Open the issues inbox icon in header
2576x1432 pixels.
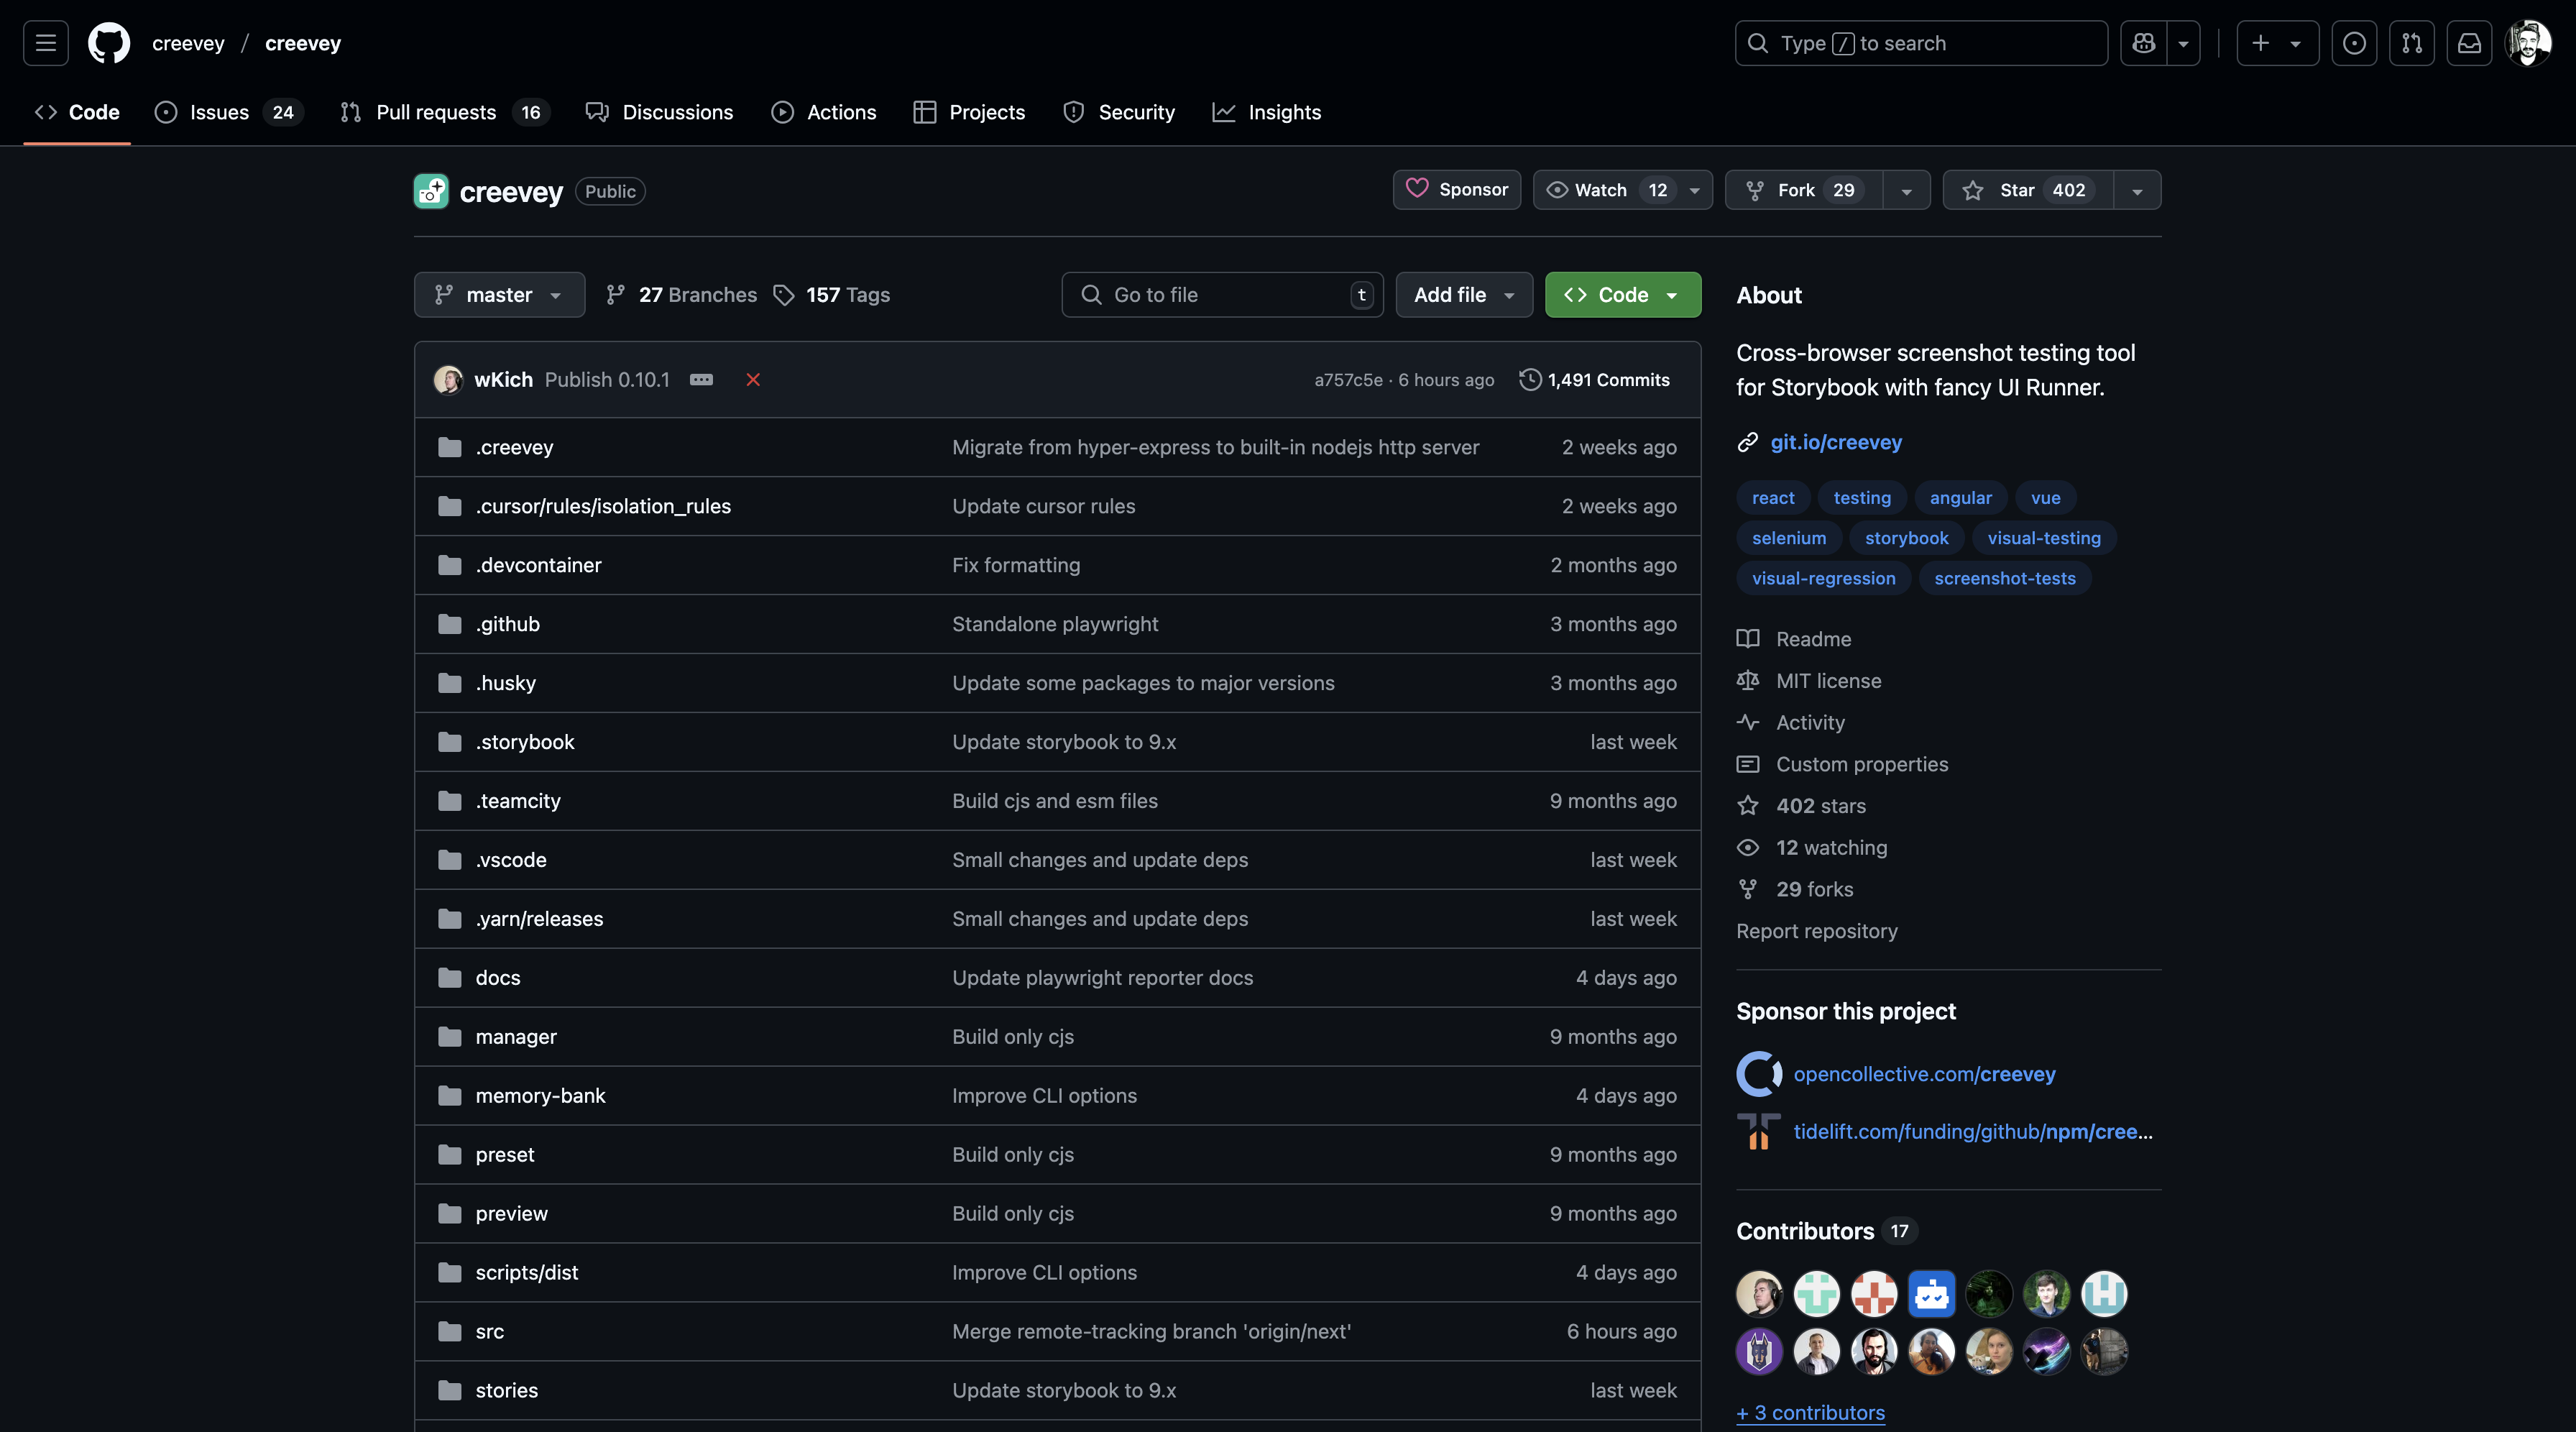pyautogui.click(x=2354, y=43)
